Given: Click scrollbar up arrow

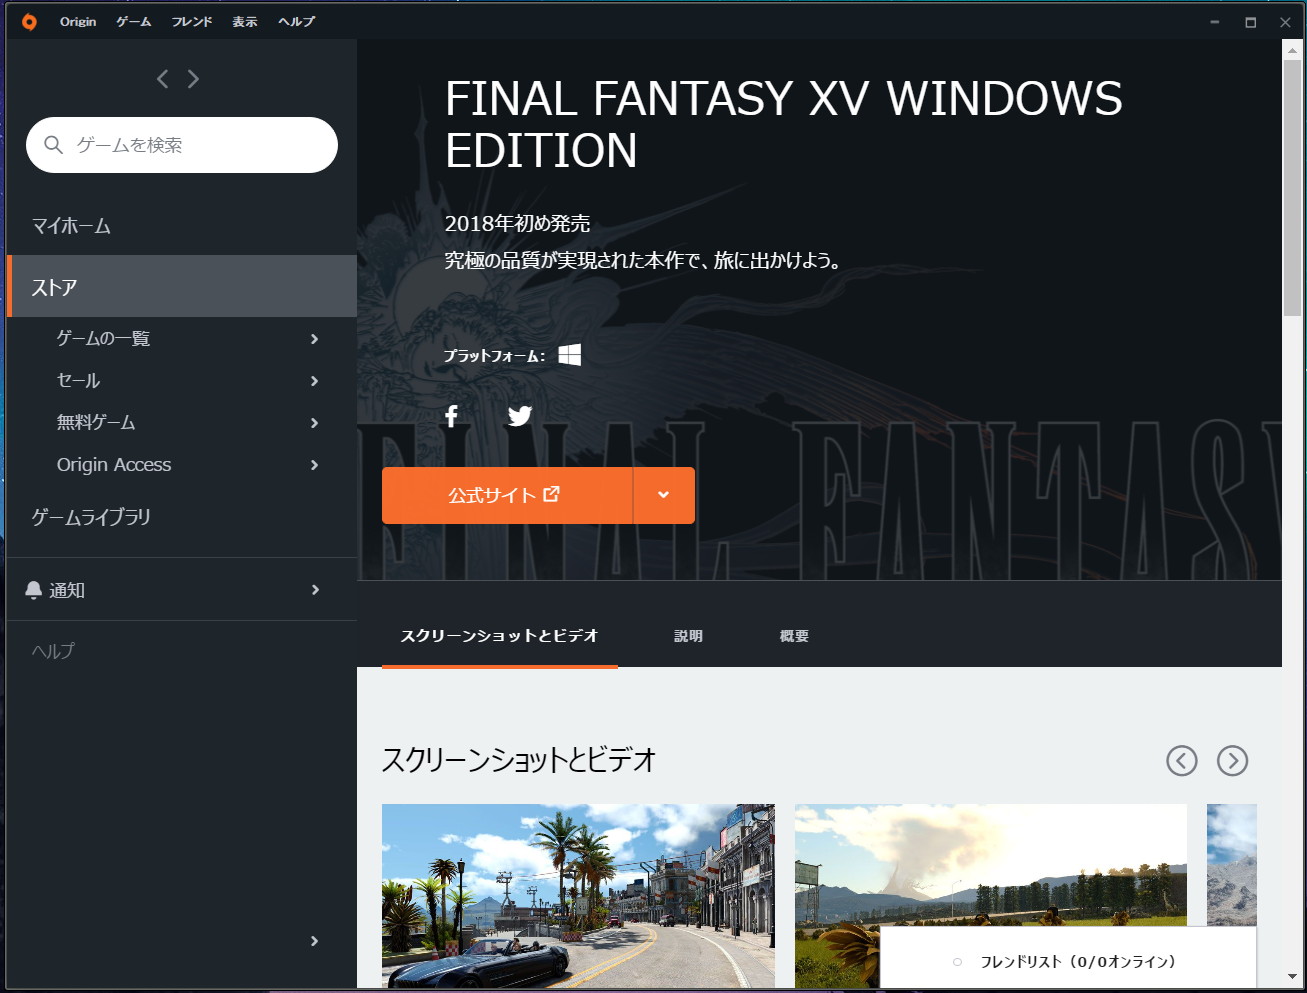Looking at the screenshot, I should point(1292,48).
